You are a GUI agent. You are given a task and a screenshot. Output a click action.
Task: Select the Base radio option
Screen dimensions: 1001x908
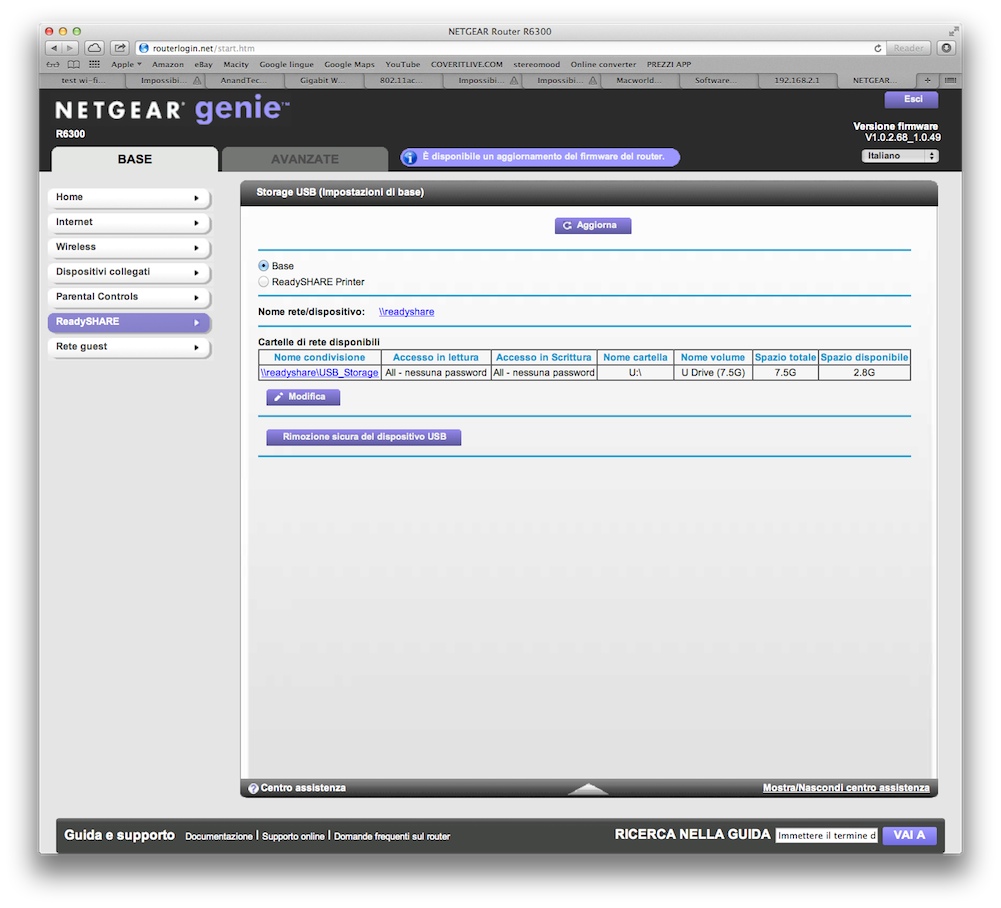point(264,266)
